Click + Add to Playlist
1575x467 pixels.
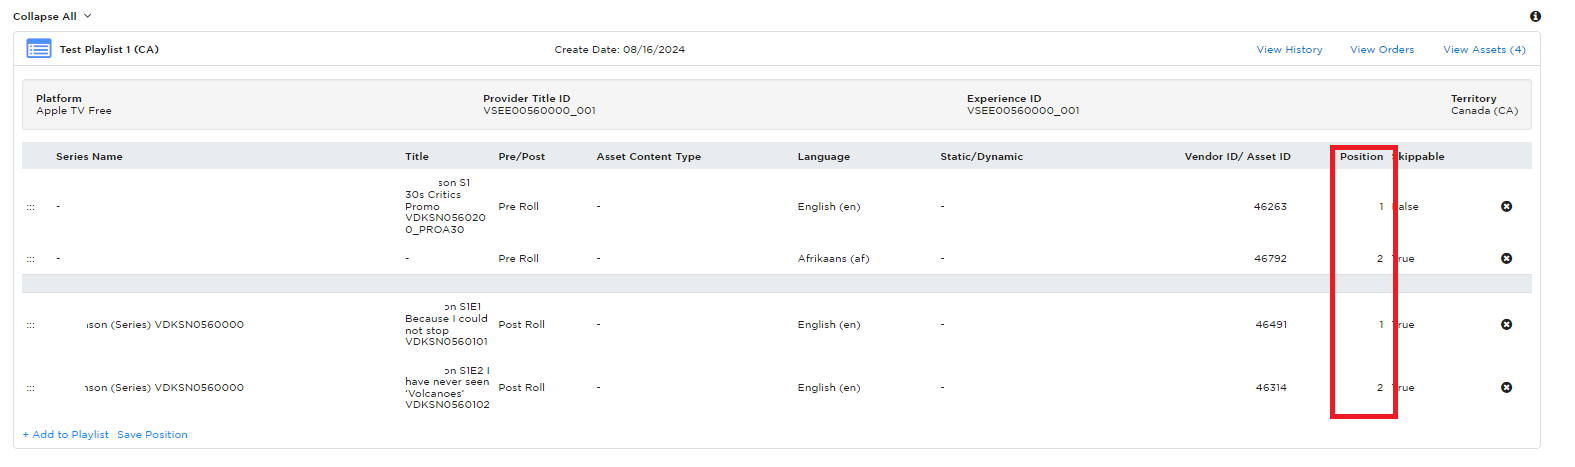66,435
